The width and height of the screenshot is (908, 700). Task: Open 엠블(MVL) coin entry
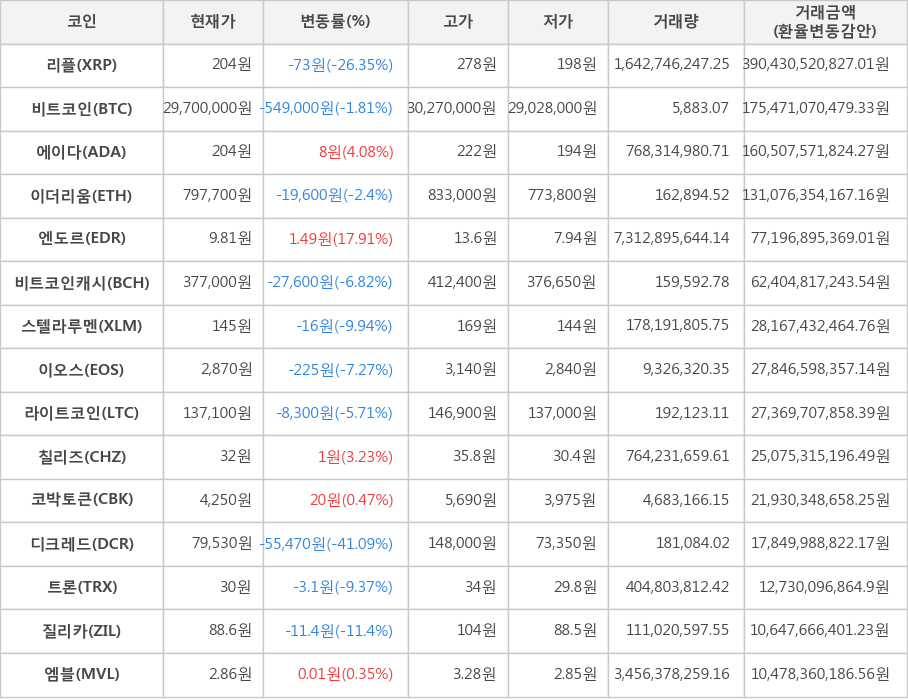[x=82, y=674]
